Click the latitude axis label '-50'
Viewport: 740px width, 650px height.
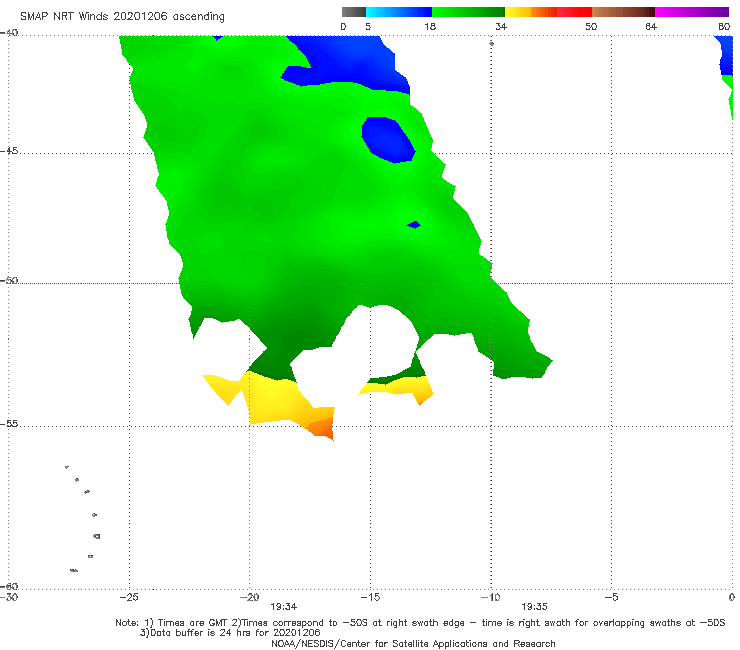tap(9, 280)
